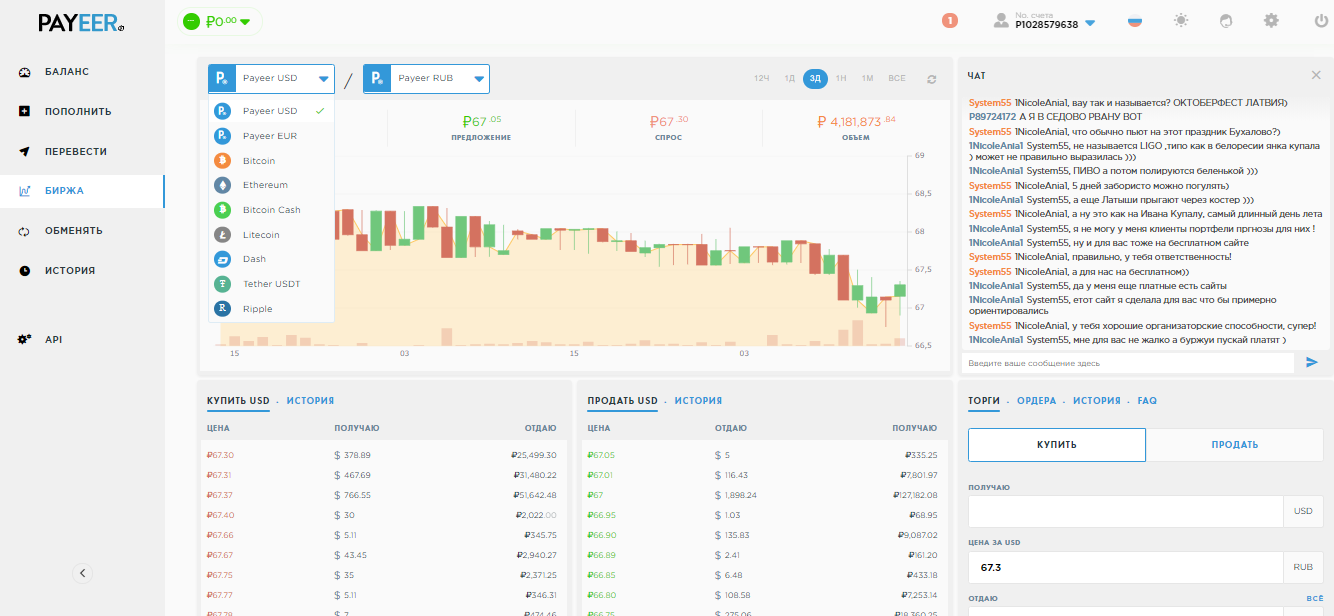Select the Купить trade mode button

1057,445
